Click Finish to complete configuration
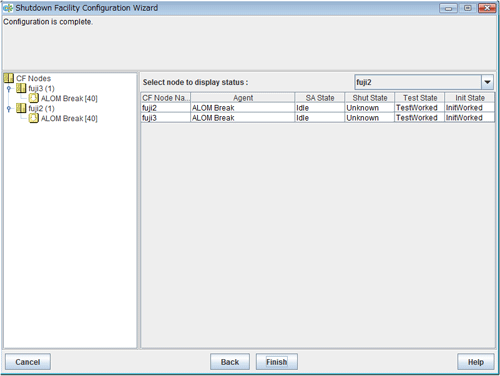The image size is (500, 376). click(277, 362)
